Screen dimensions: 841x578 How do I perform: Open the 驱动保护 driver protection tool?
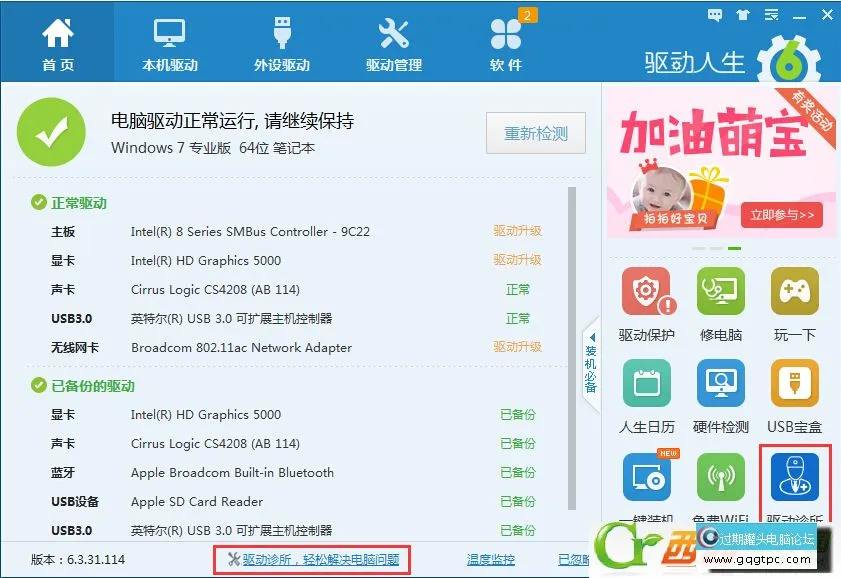(646, 293)
